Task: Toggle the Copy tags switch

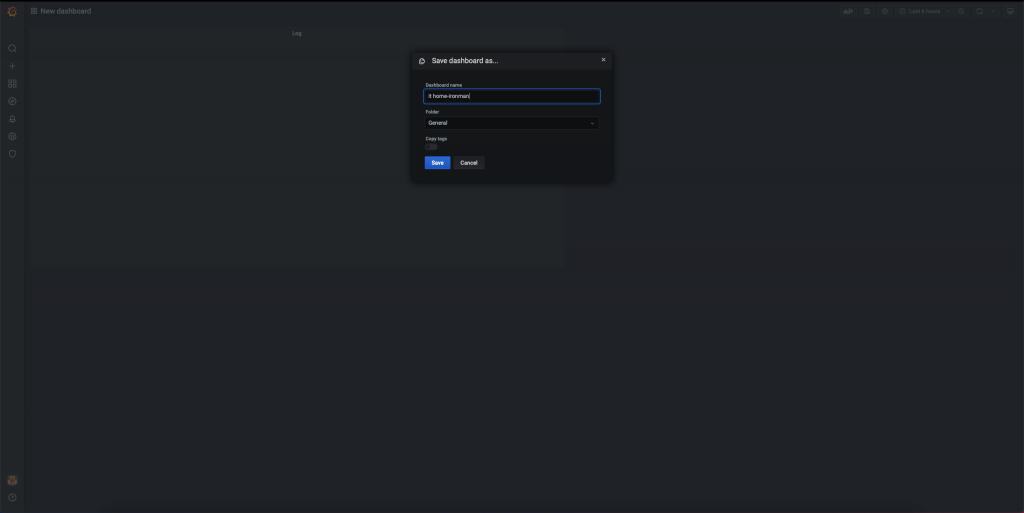Action: 431,147
